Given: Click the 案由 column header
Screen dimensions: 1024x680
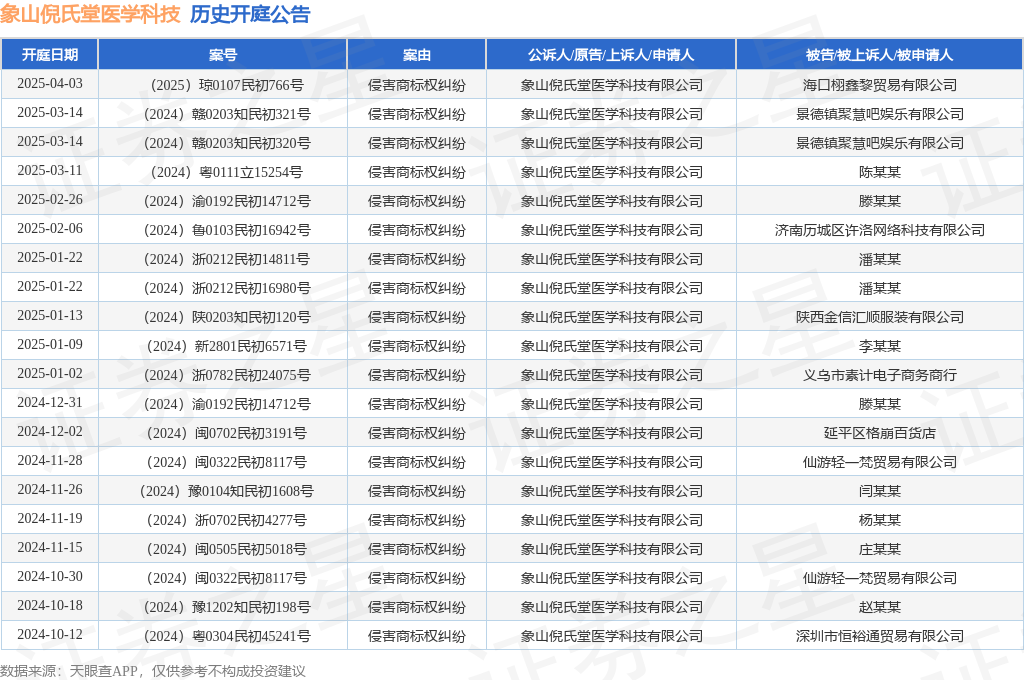Looking at the screenshot, I should [x=417, y=55].
